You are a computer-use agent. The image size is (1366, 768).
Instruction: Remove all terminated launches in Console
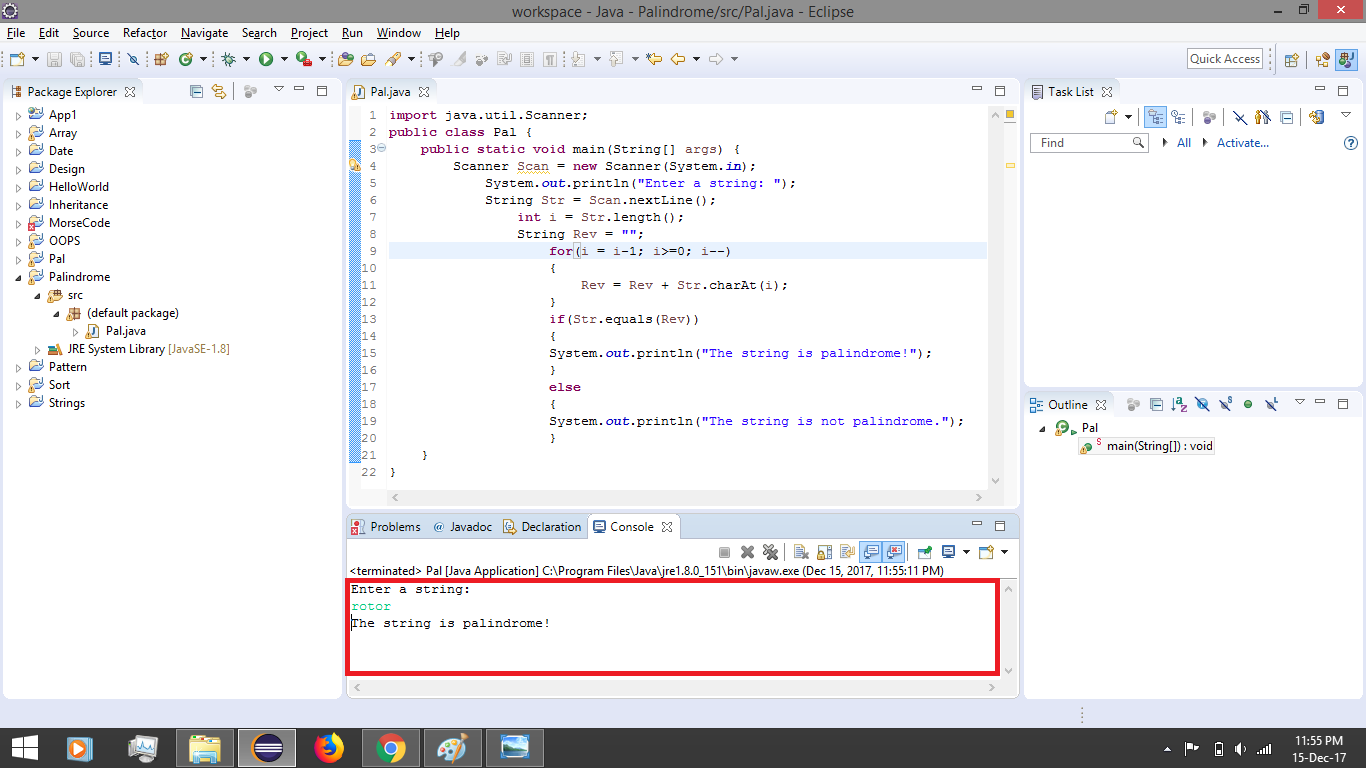770,552
